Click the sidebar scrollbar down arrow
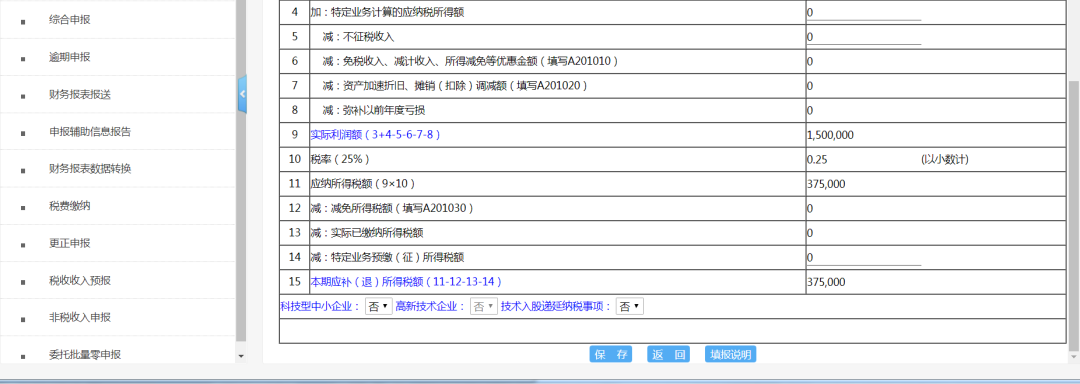The image size is (1080, 384). coord(240,356)
